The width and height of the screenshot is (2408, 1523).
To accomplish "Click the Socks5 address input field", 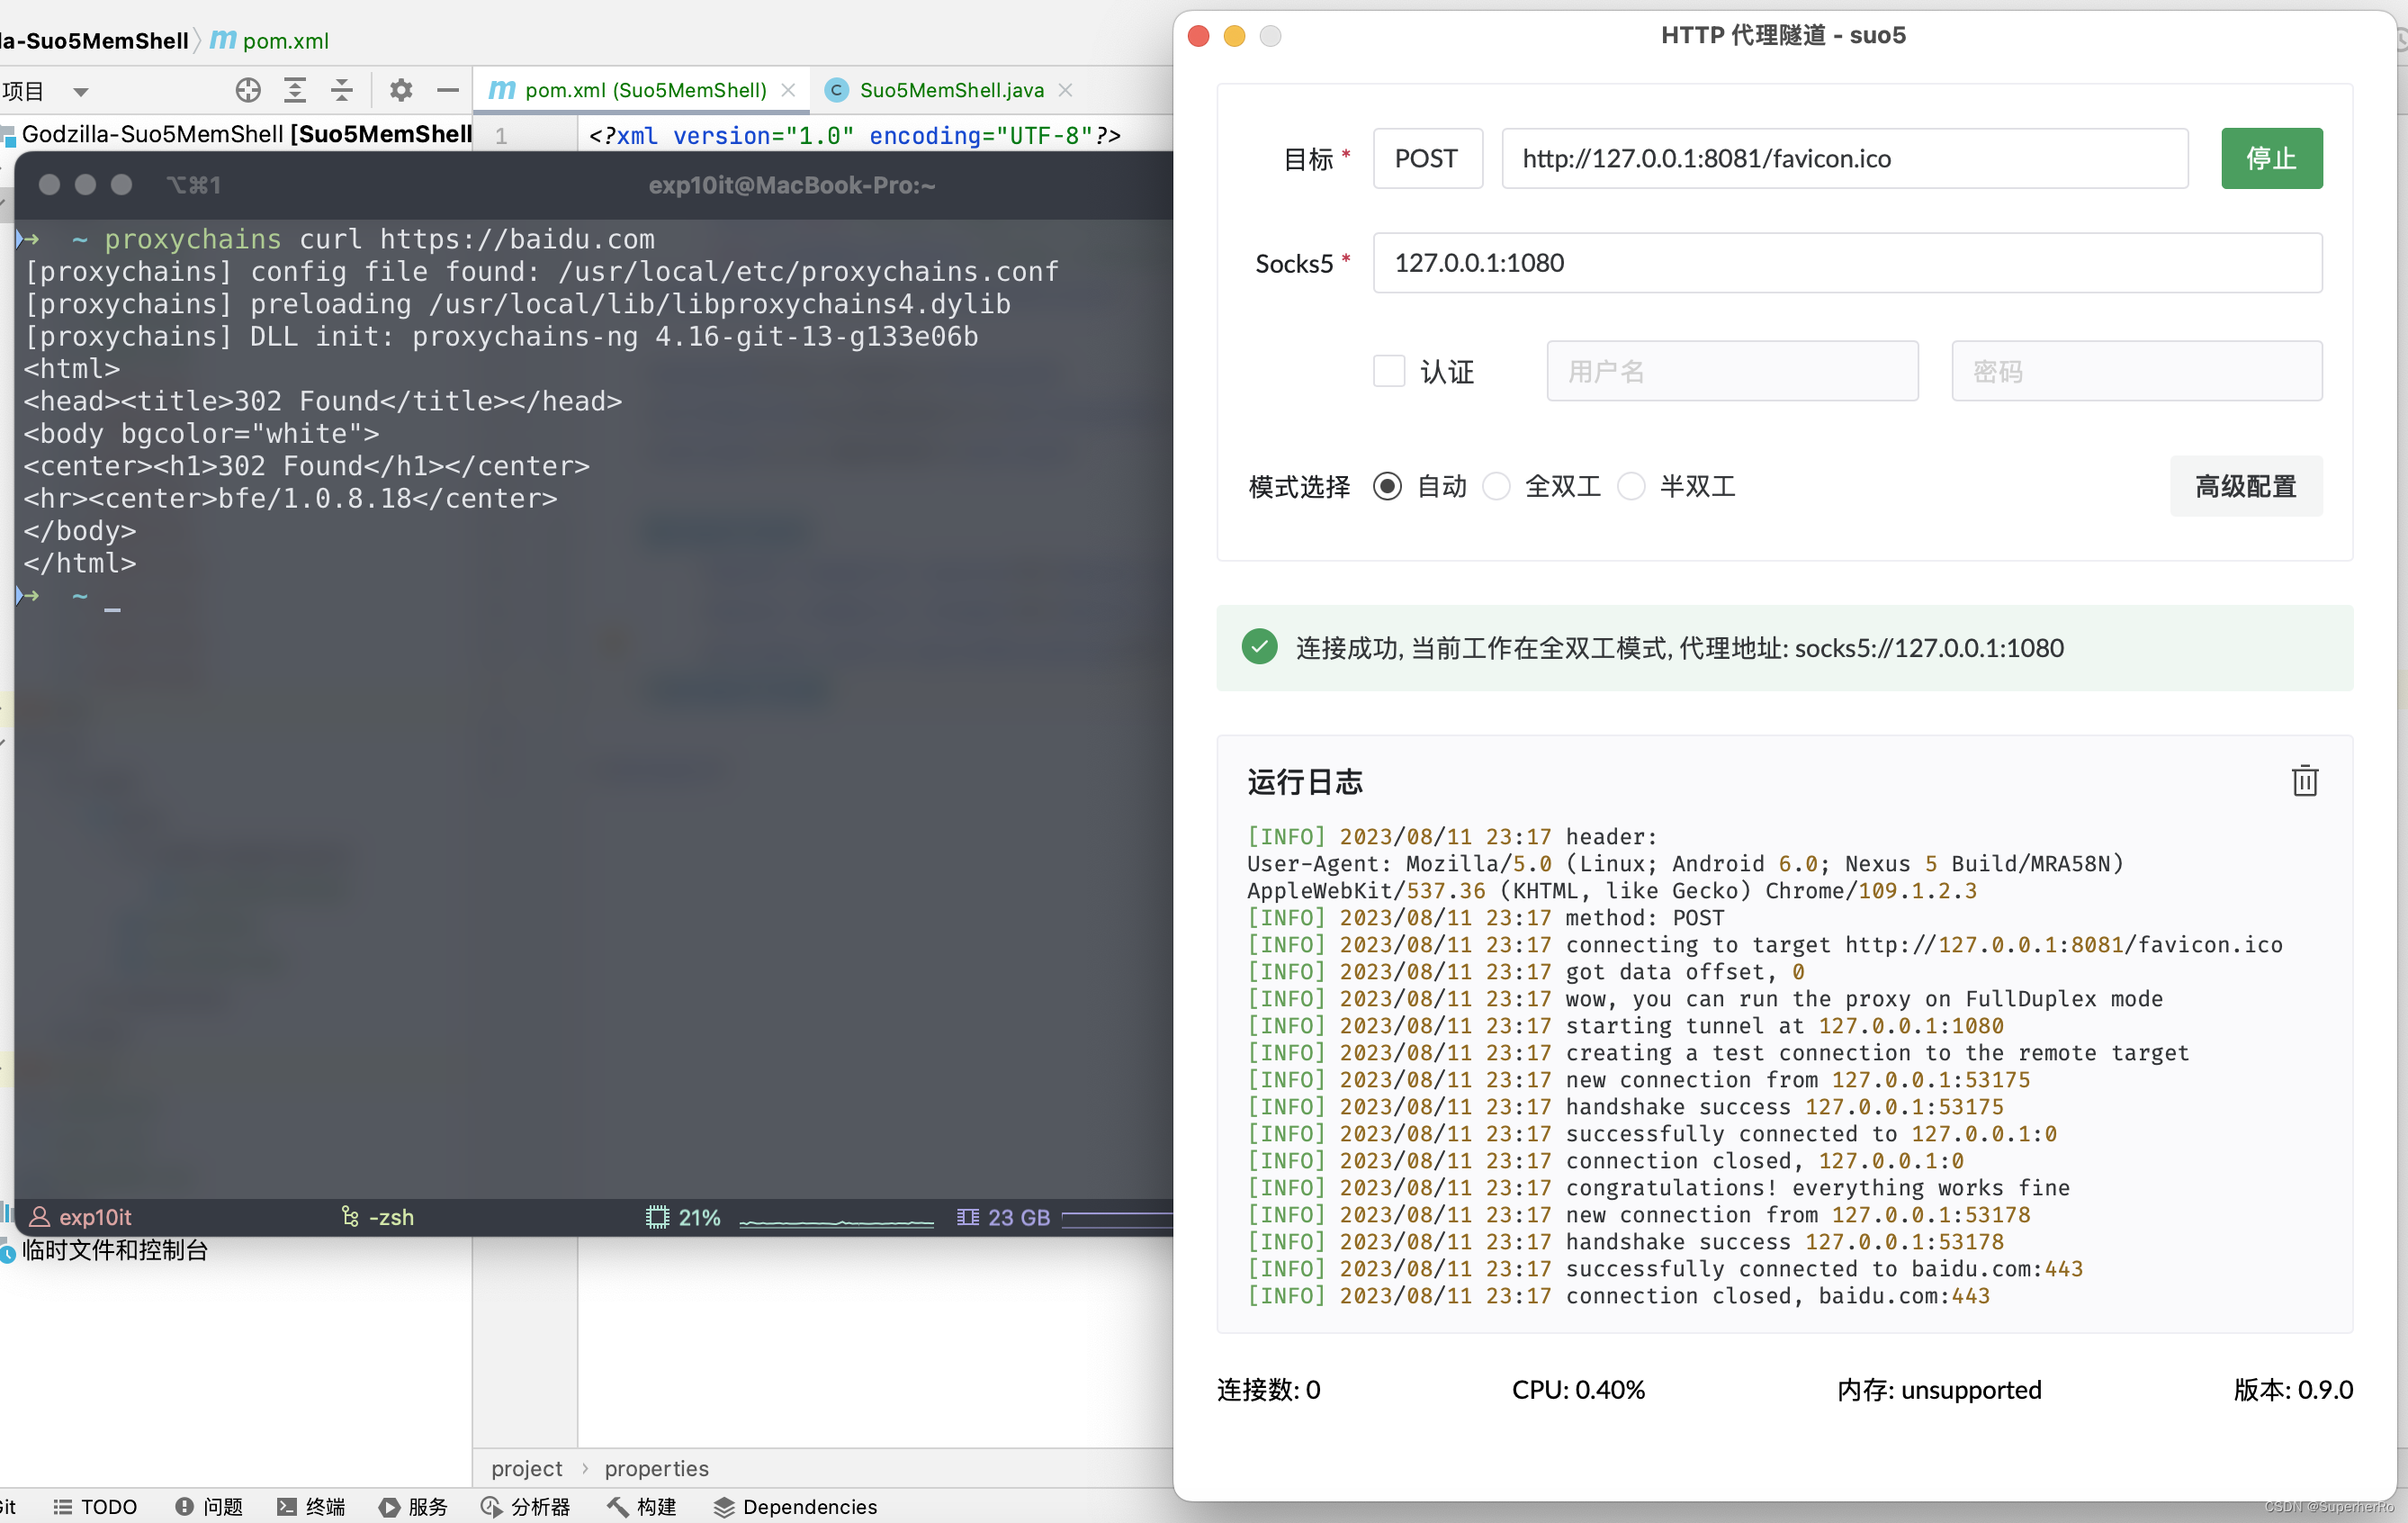I will (1845, 262).
